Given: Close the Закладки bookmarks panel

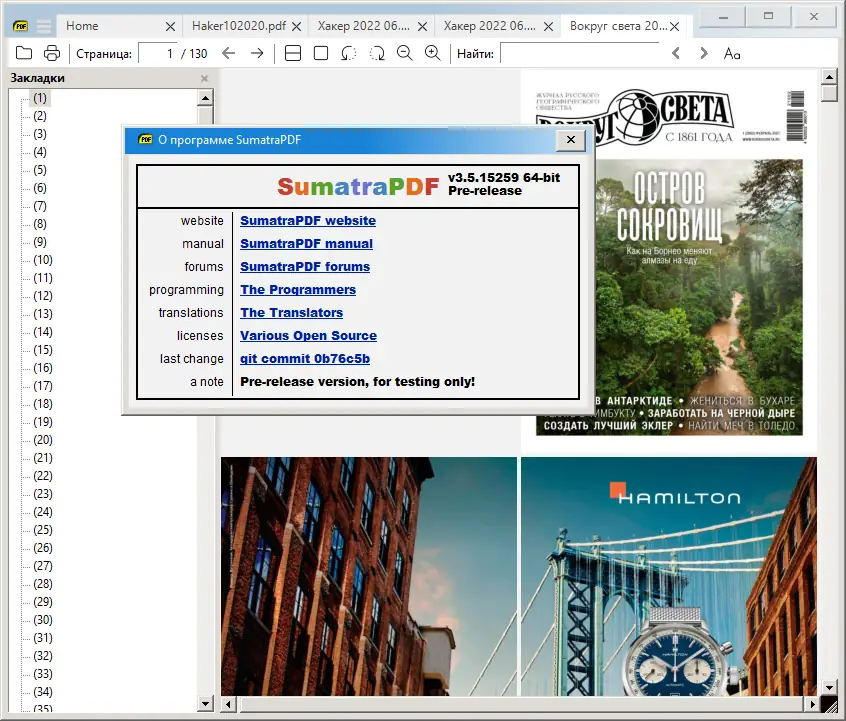Looking at the screenshot, I should 204,78.
